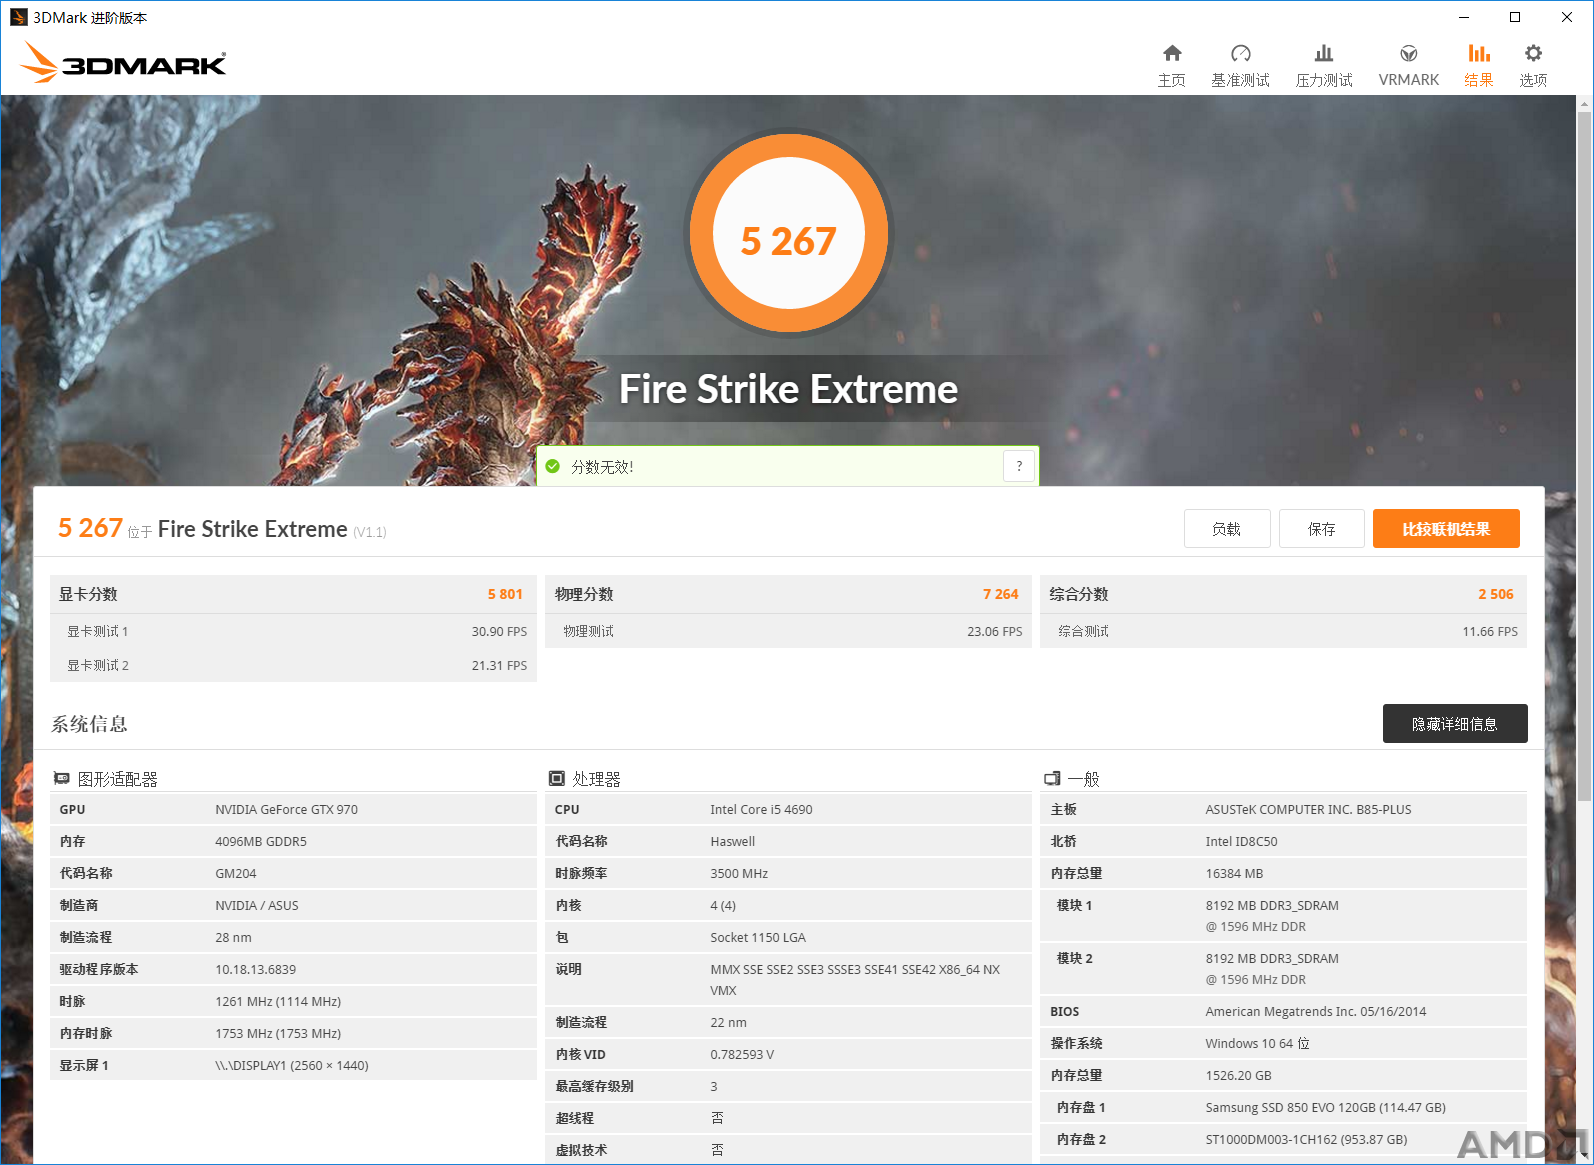Click the Fire Strike Extreme title
This screenshot has height=1165, width=1594.
tap(788, 389)
